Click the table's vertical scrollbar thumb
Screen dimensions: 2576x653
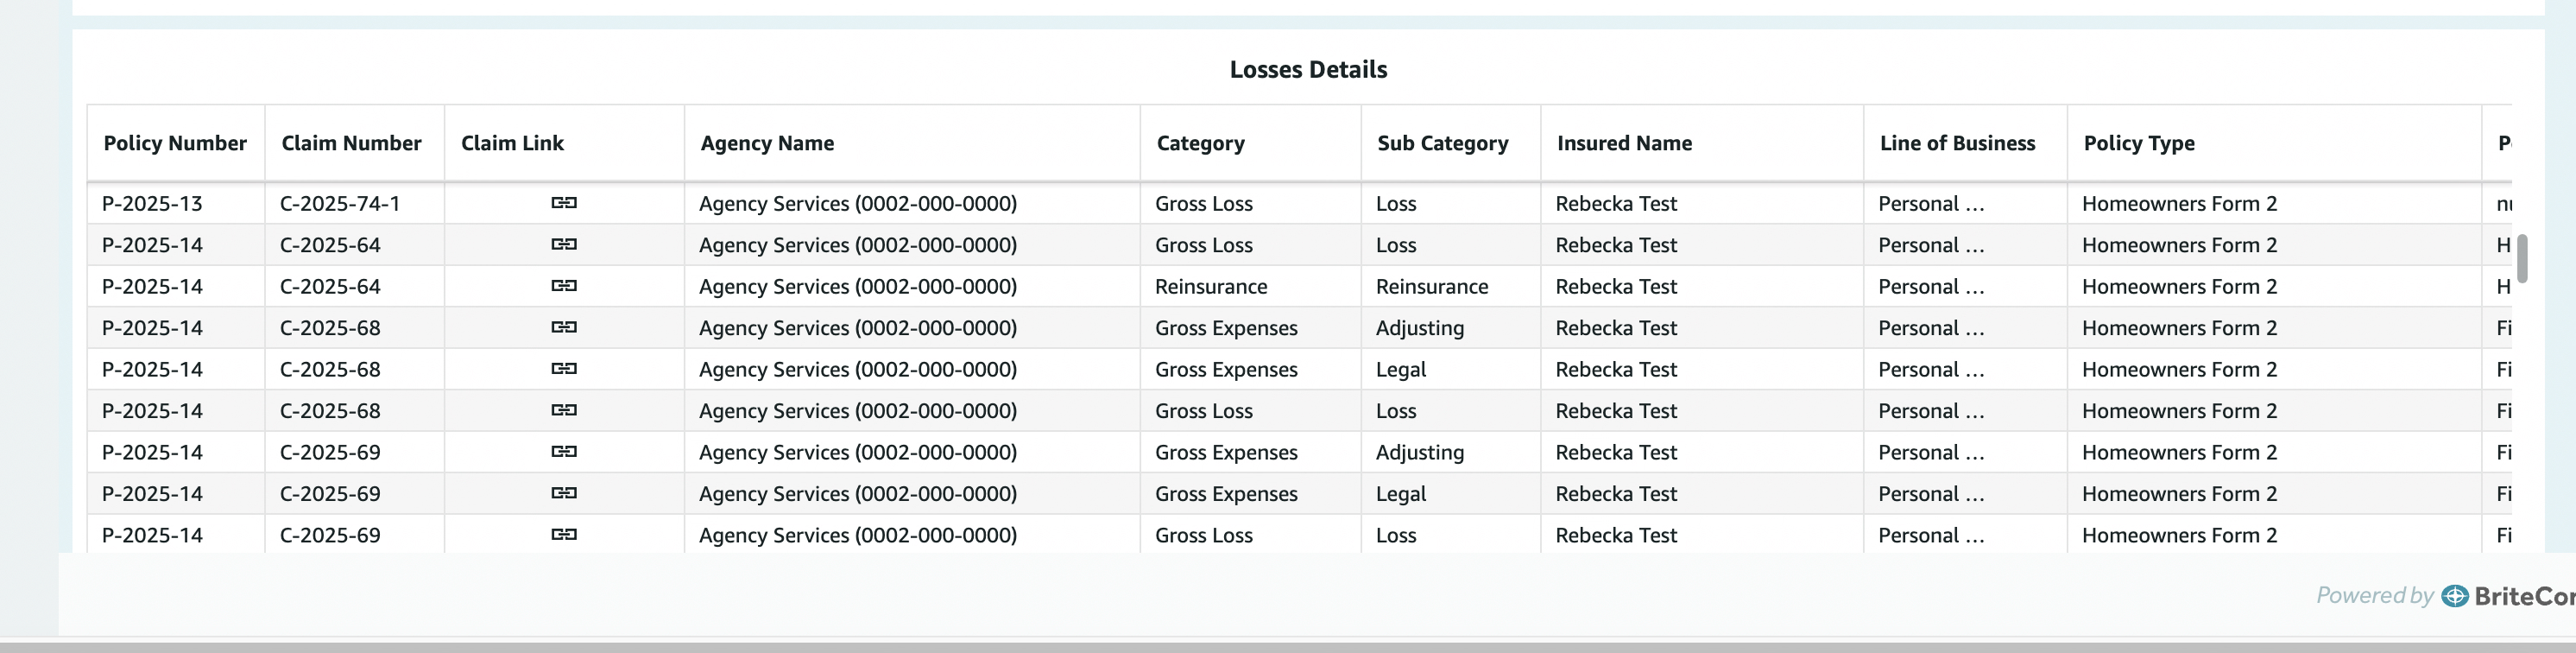[2522, 259]
